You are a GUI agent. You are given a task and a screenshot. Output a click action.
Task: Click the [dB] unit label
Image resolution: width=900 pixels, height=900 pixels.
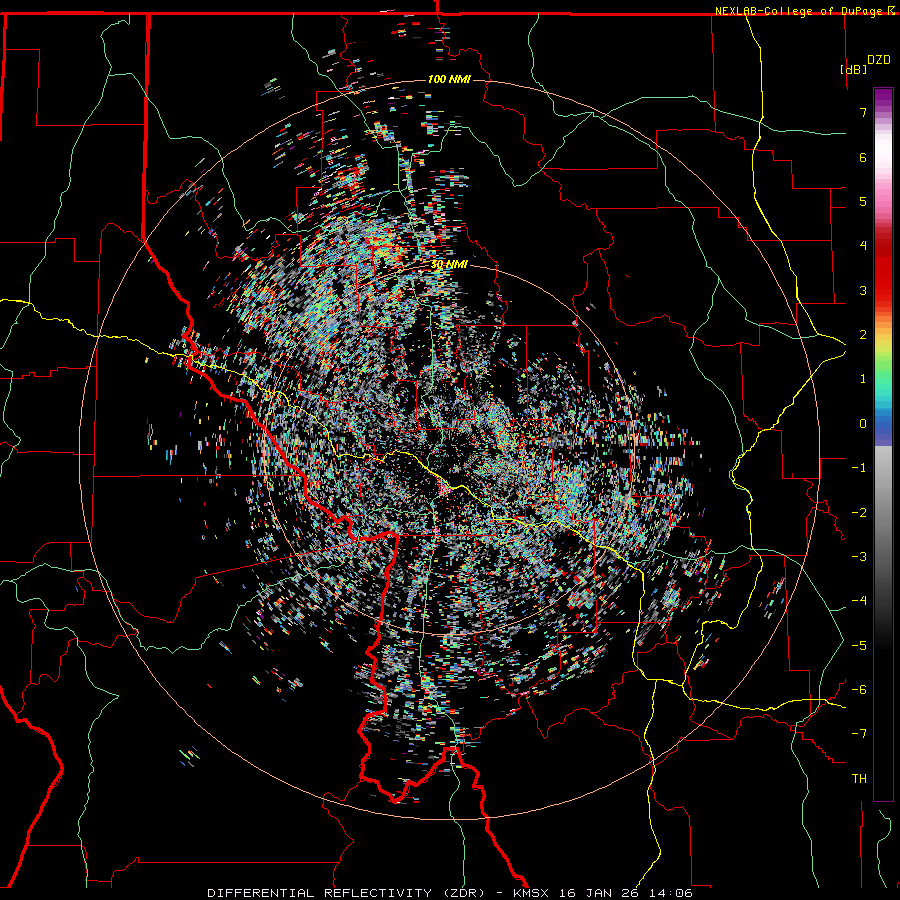click(853, 69)
